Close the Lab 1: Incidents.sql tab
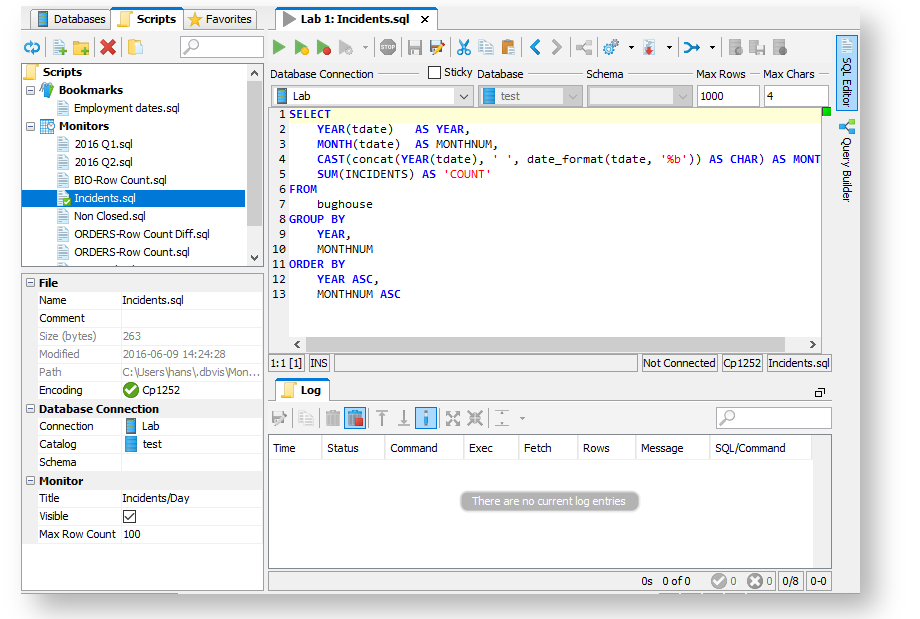This screenshot has width=920, height=619. (425, 19)
